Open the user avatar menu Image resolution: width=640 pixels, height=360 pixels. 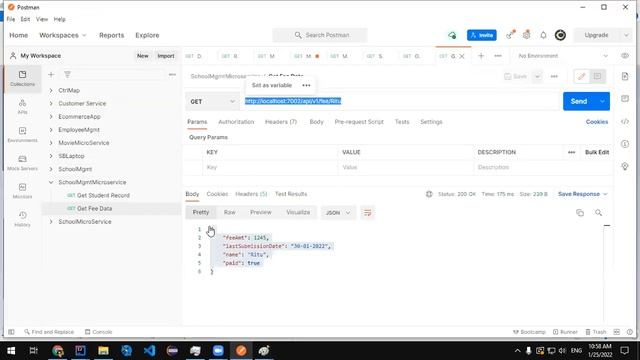[x=560, y=35]
